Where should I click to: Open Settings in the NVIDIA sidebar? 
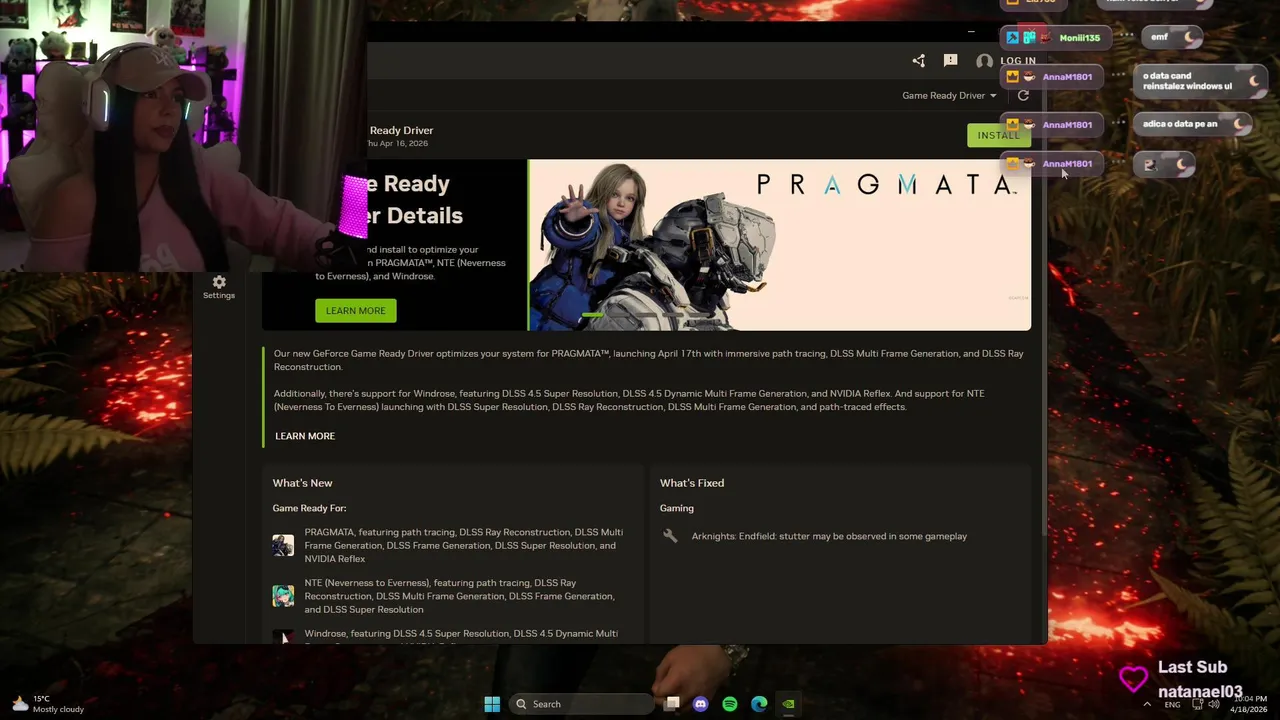pyautogui.click(x=219, y=287)
